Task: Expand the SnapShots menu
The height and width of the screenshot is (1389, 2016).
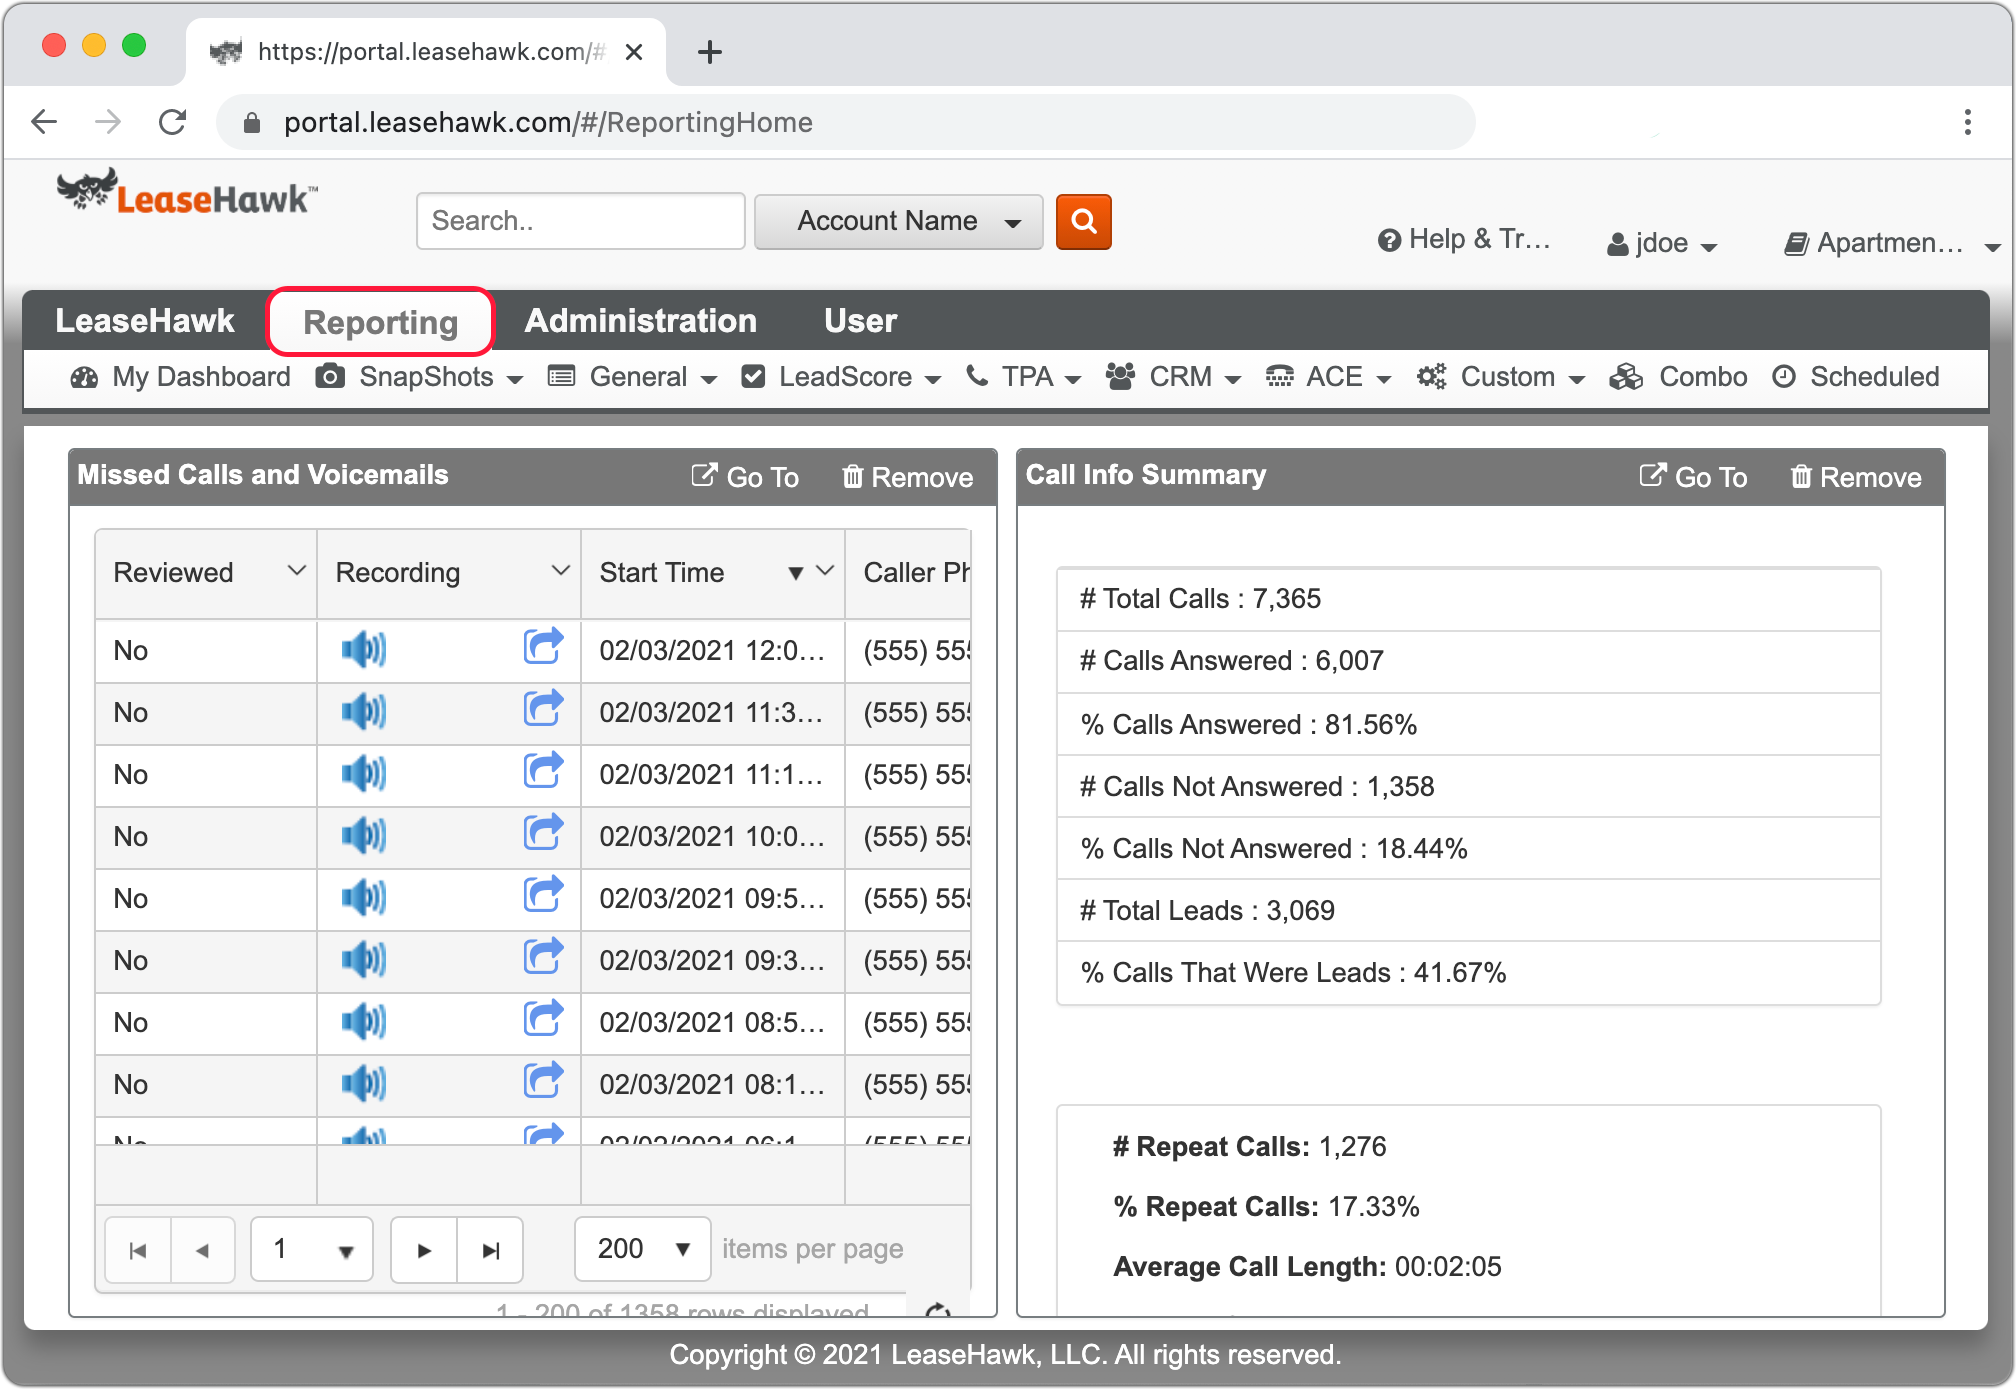Action: (x=420, y=377)
